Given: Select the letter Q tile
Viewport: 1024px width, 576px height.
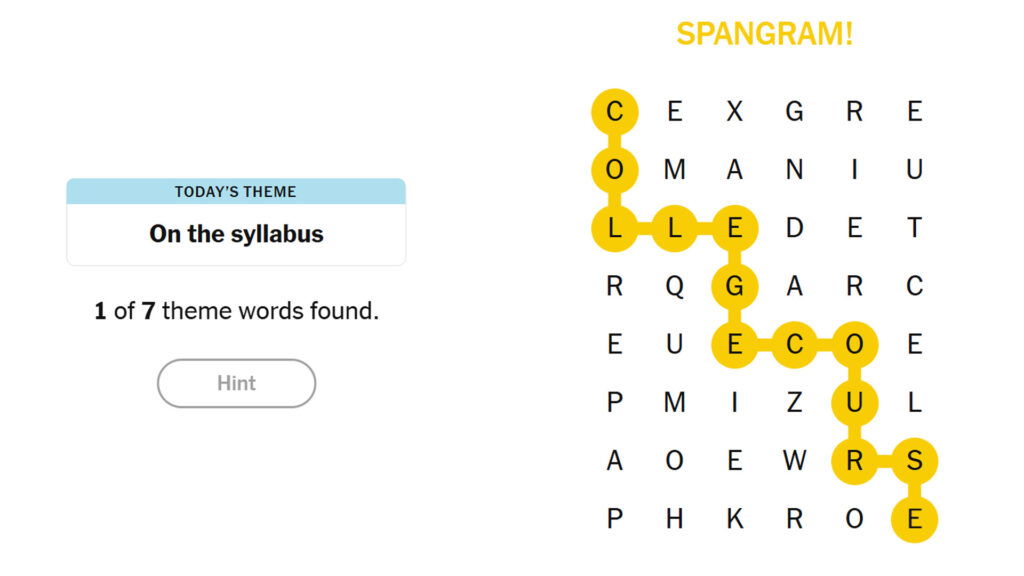Looking at the screenshot, I should click(675, 287).
